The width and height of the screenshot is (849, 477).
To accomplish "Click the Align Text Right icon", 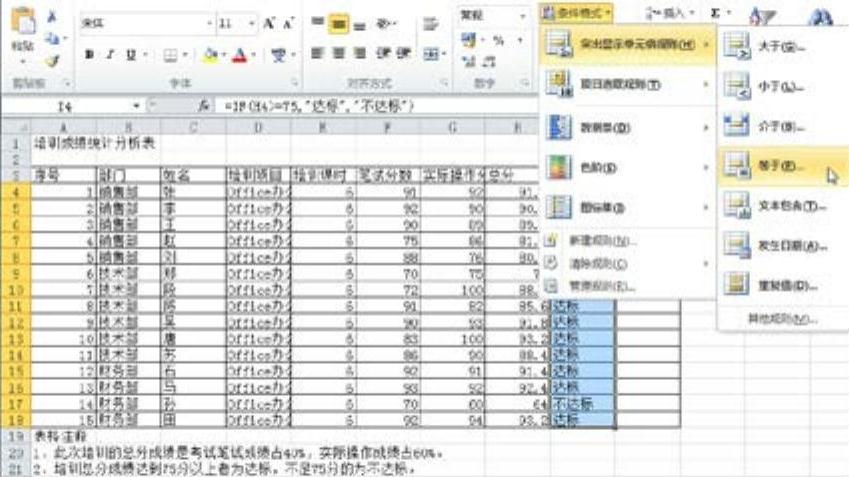I will 360,53.
